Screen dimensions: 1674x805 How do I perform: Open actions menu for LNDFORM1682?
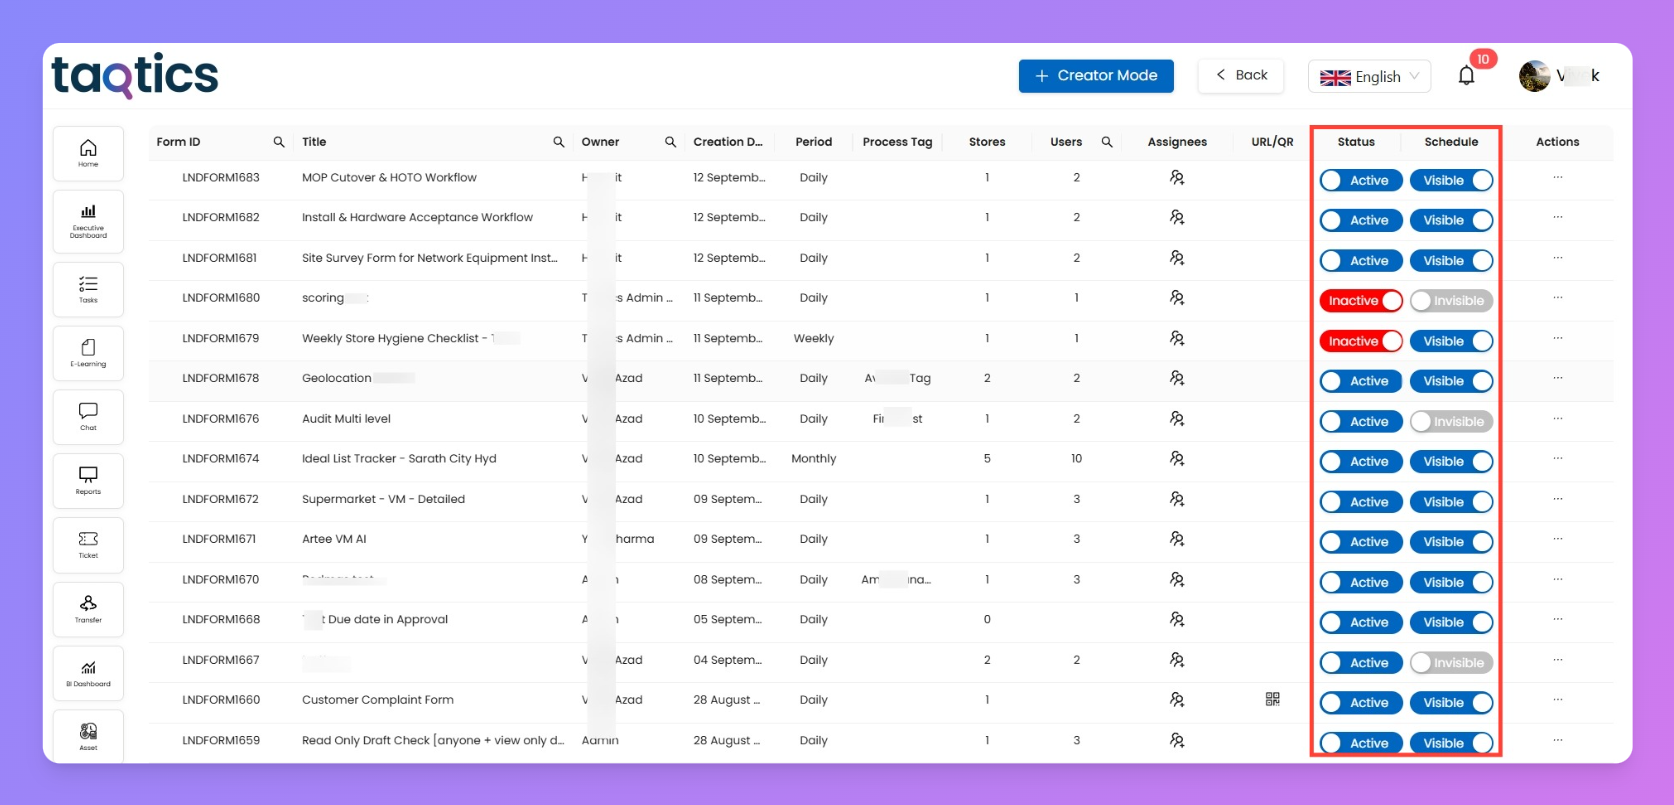coord(1557,218)
